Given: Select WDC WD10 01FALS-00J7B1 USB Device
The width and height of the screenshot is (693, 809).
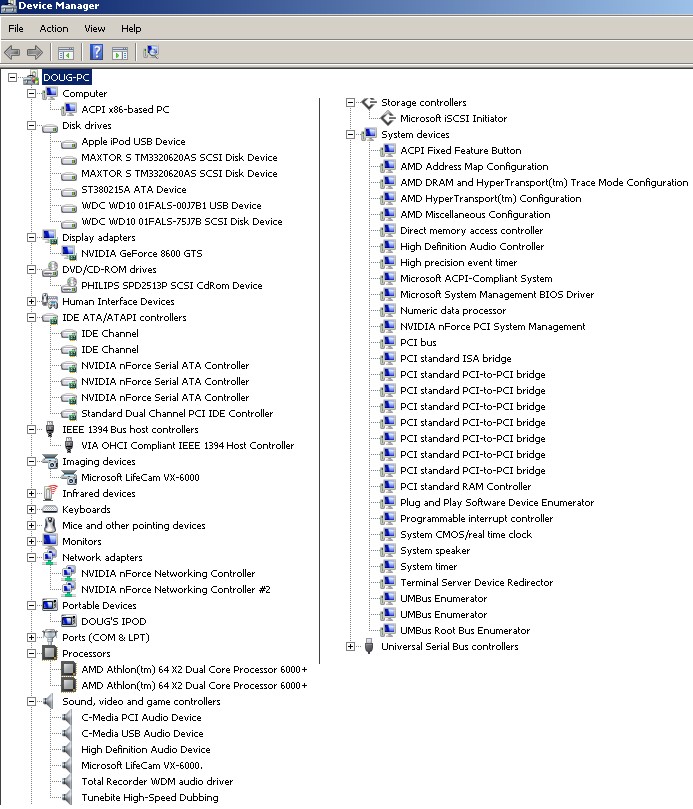Looking at the screenshot, I should (x=171, y=205).
